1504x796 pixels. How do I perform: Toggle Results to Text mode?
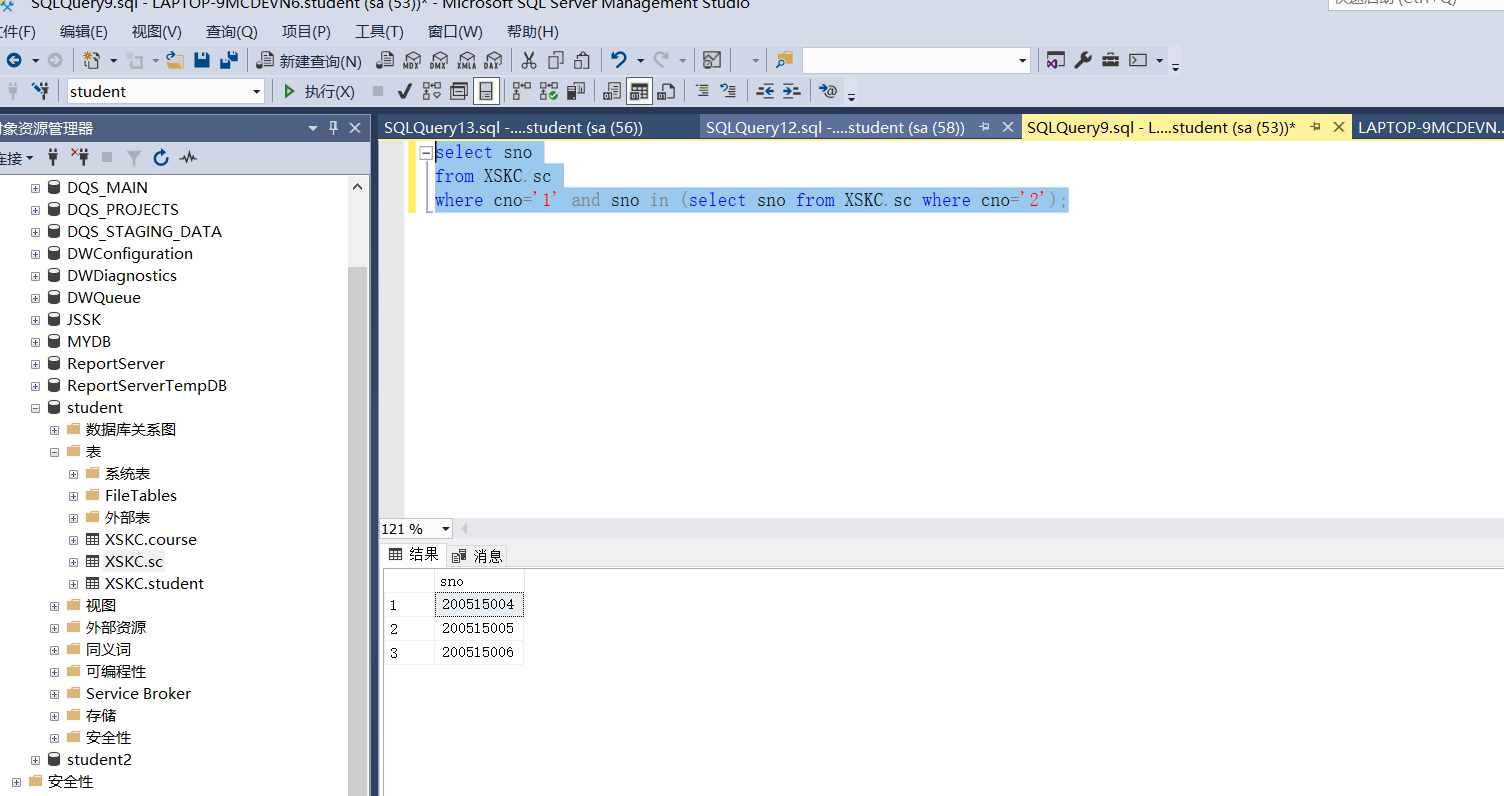click(613, 91)
